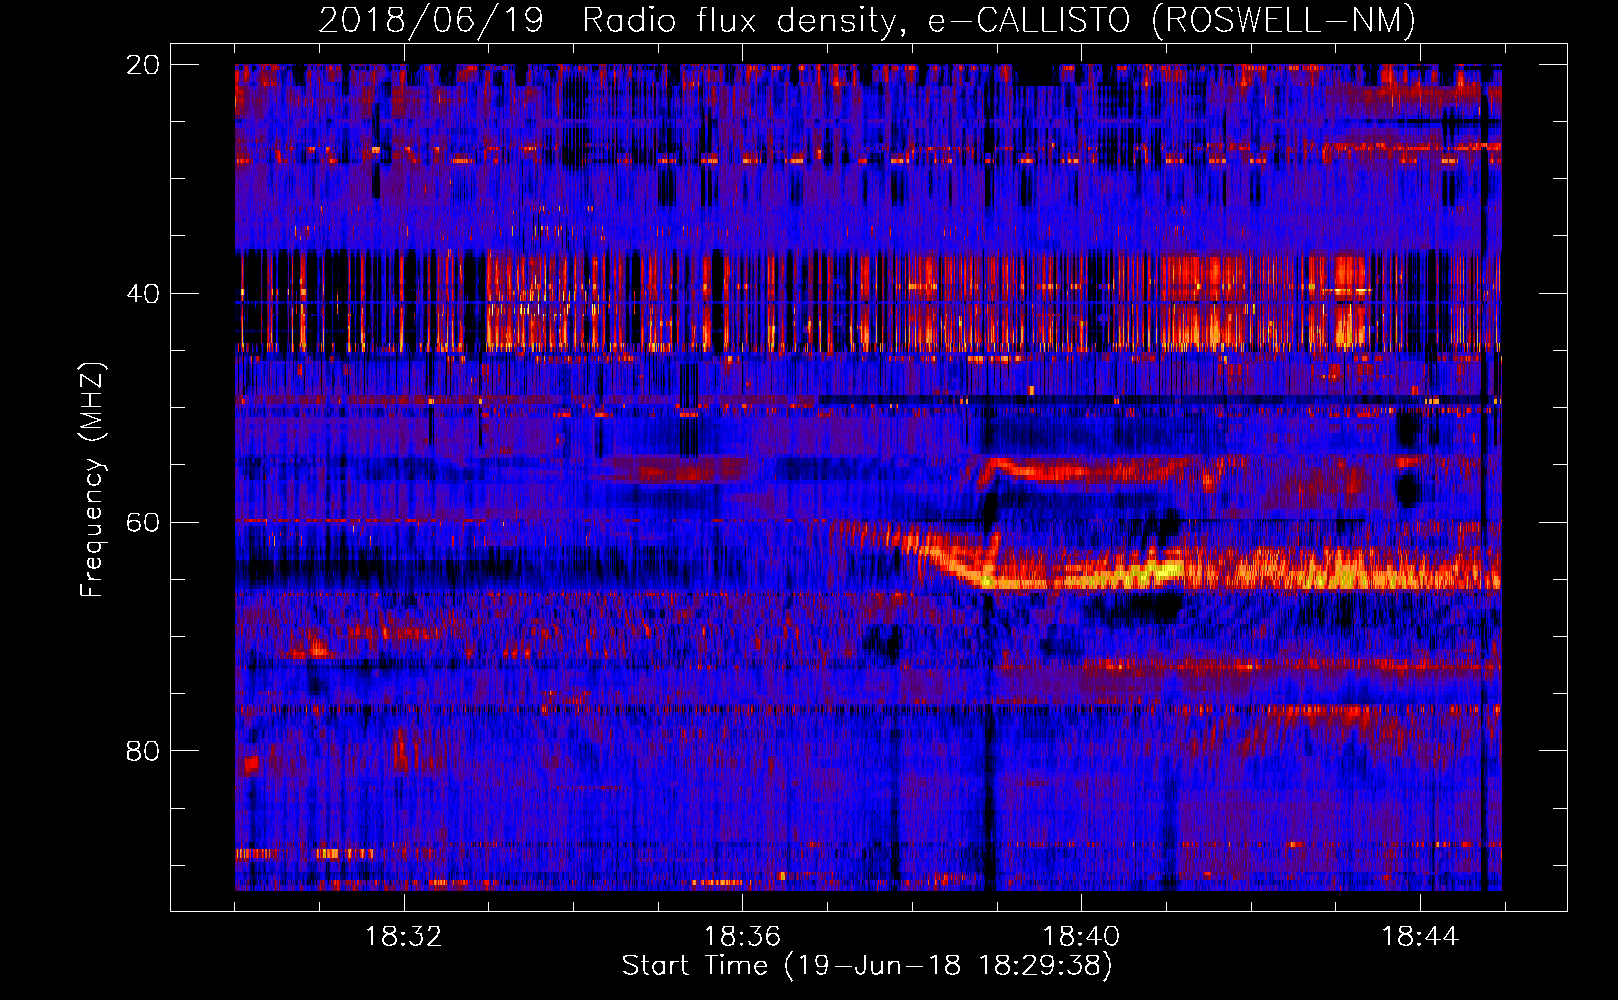Click the 18:32 time tick label

403,937
